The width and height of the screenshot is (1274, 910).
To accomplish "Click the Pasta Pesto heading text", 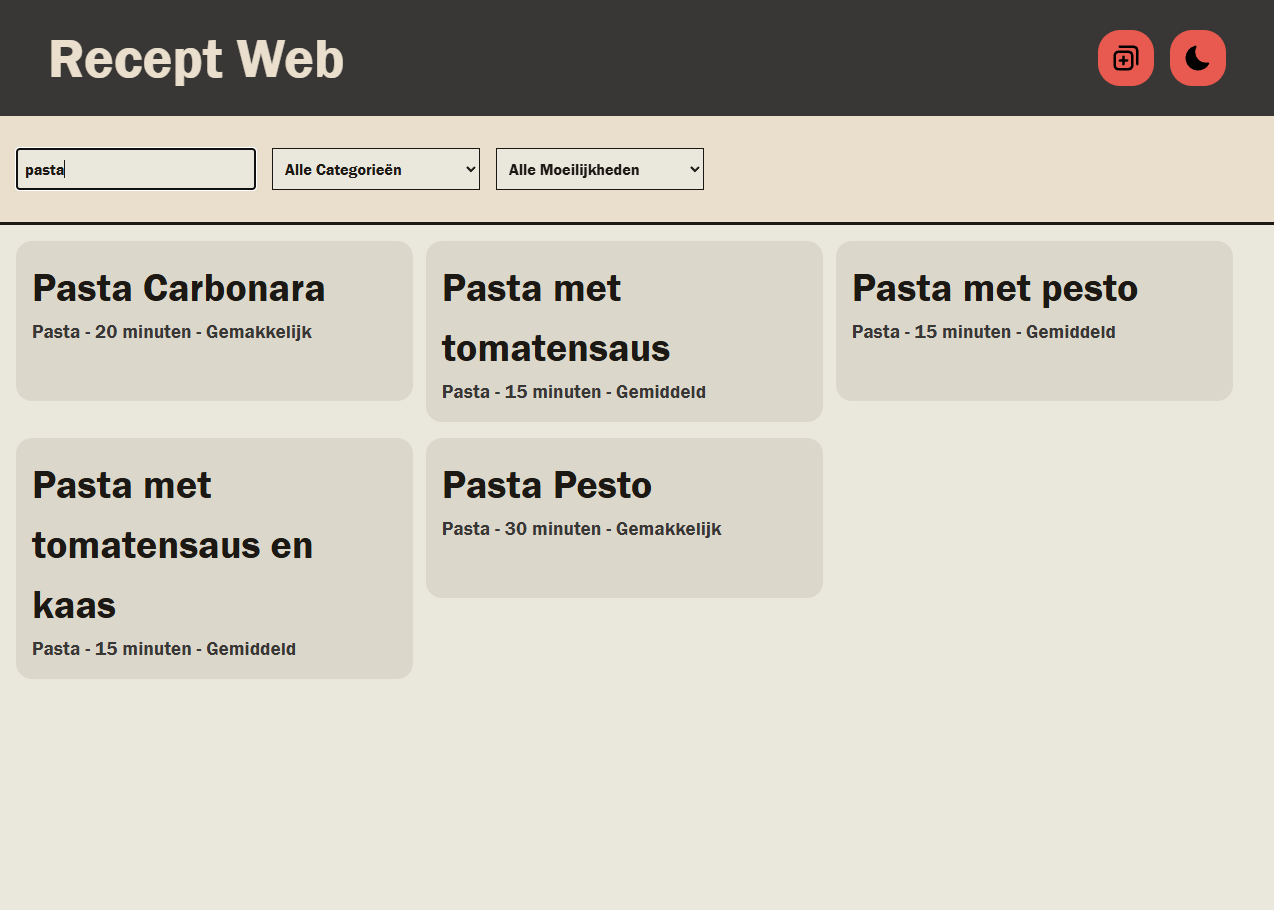I will [547, 485].
